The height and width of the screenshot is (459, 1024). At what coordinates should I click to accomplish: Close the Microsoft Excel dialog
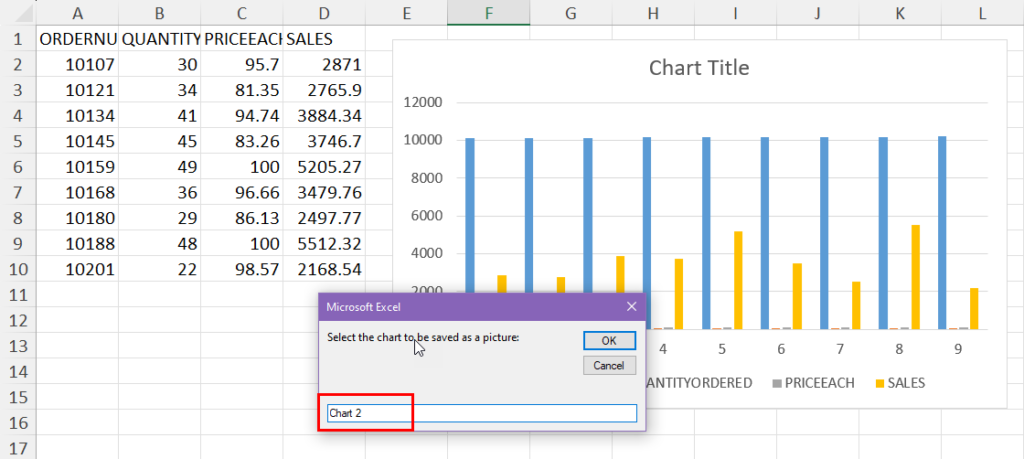click(632, 306)
